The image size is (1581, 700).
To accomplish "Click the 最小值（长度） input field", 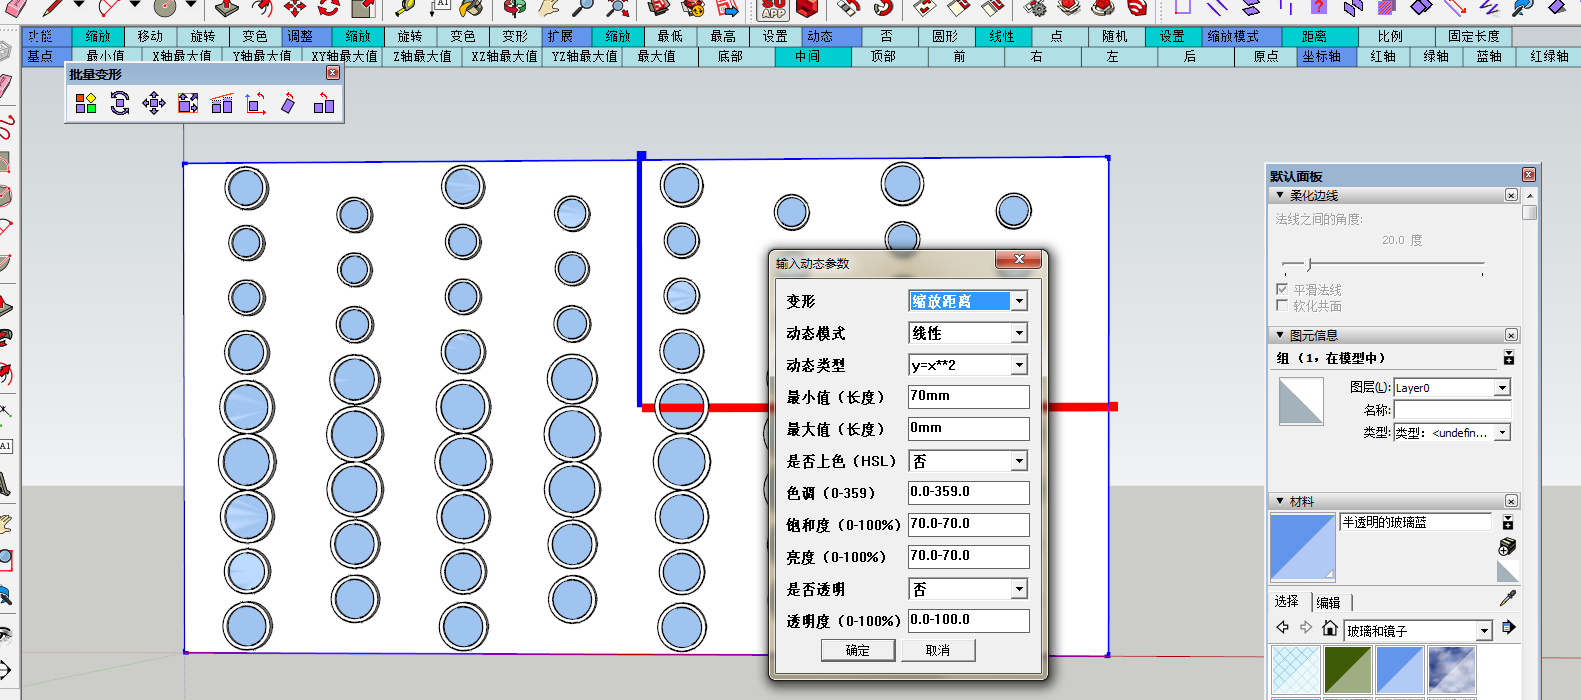I will [x=968, y=397].
